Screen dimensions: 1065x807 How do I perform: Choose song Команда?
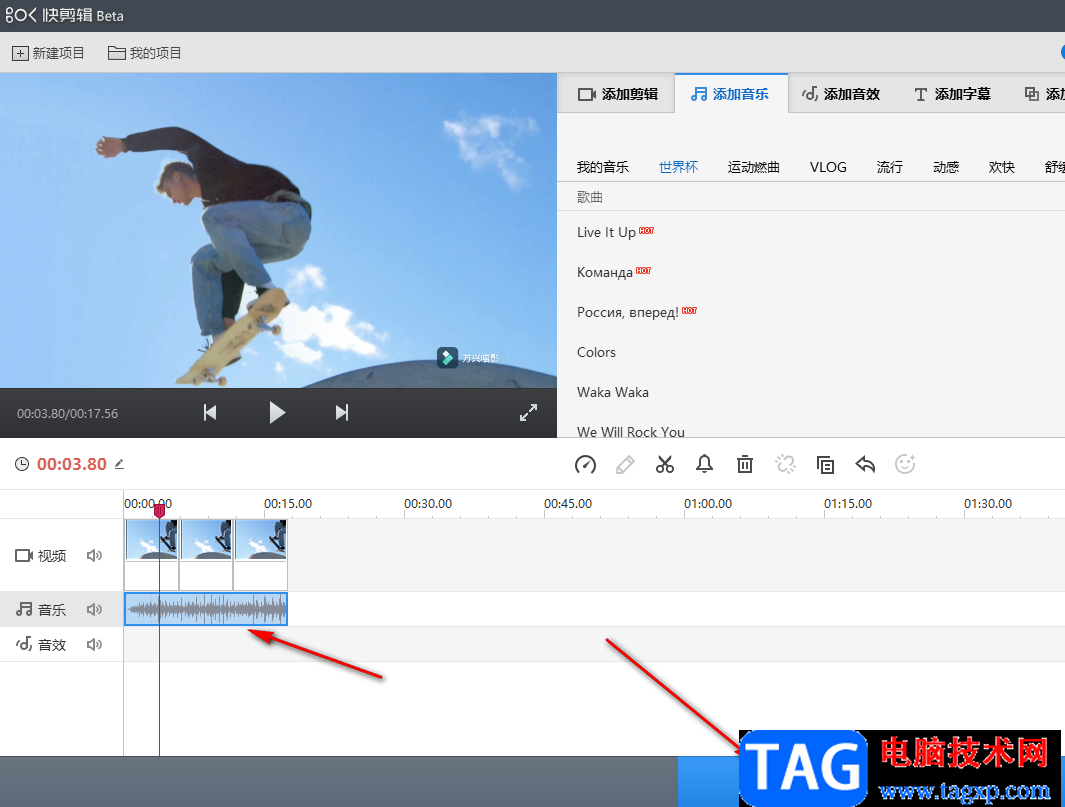[x=604, y=272]
